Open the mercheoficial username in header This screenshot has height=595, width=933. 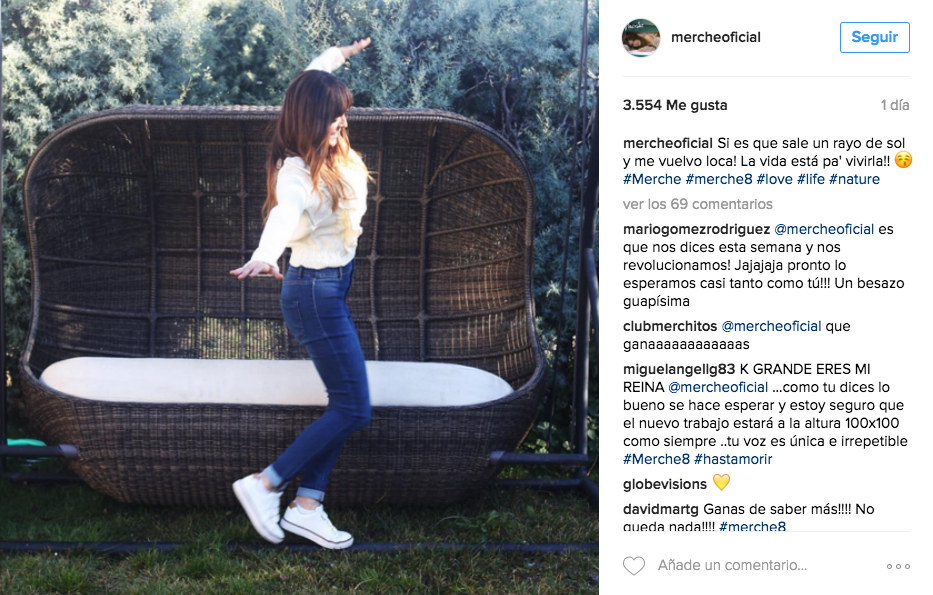[x=716, y=37]
